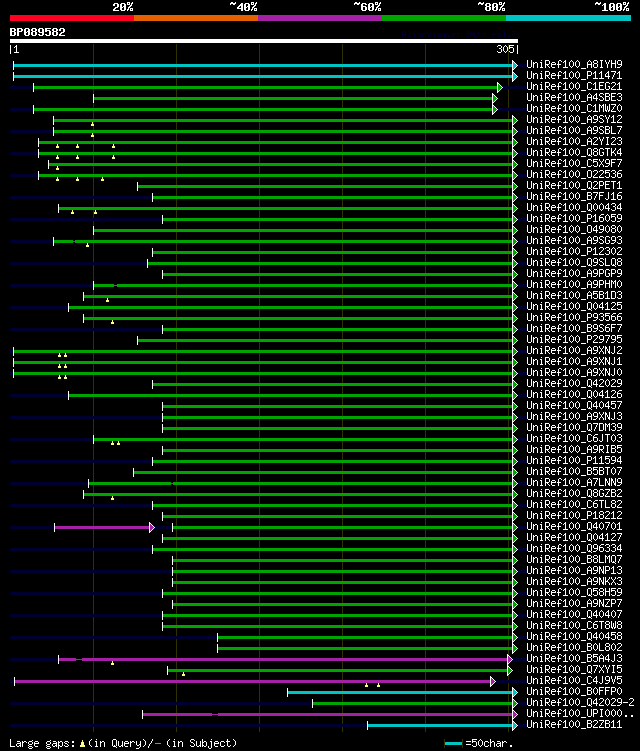The image size is (640, 751).
Task: Open the UniRef100_A4SBE3 hit label
Action: click(574, 97)
